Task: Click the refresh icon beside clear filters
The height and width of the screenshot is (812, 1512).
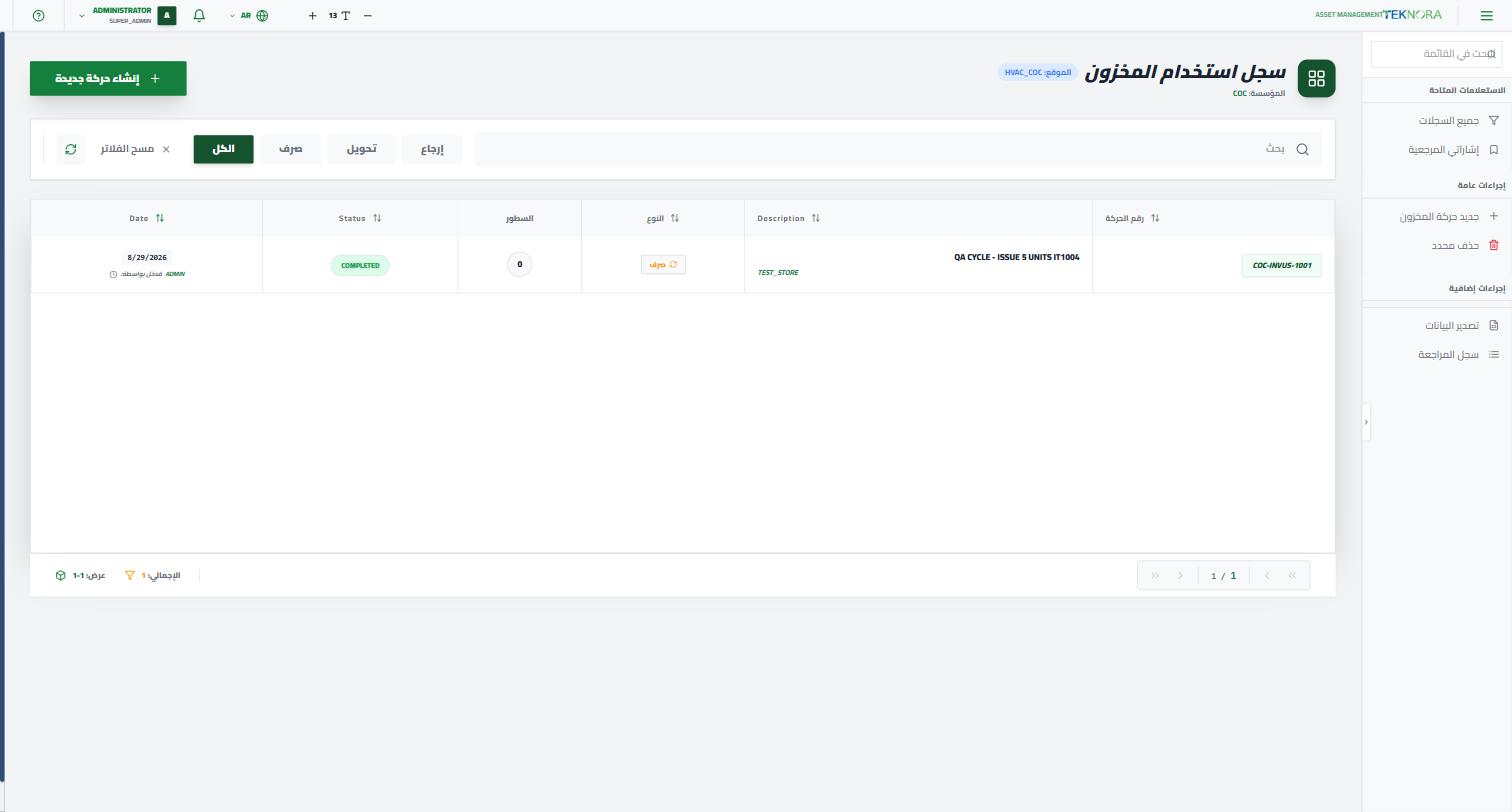Action: [71, 149]
